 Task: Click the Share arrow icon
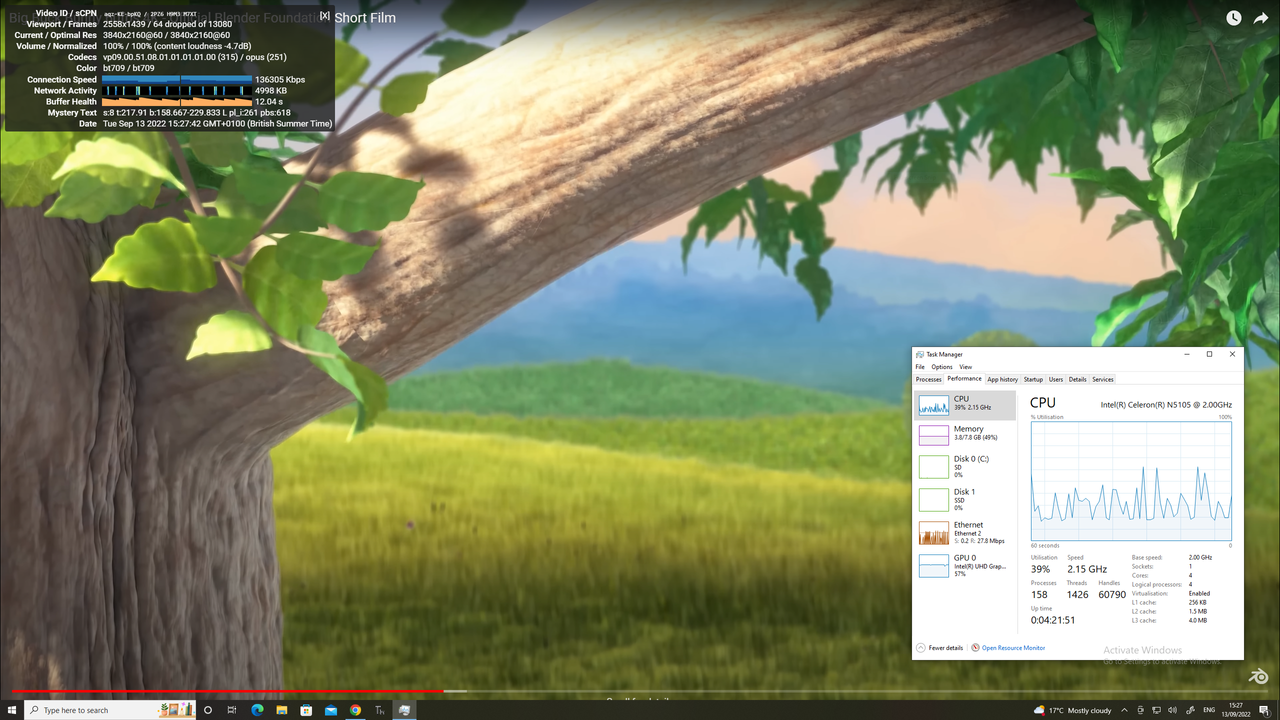1261,18
